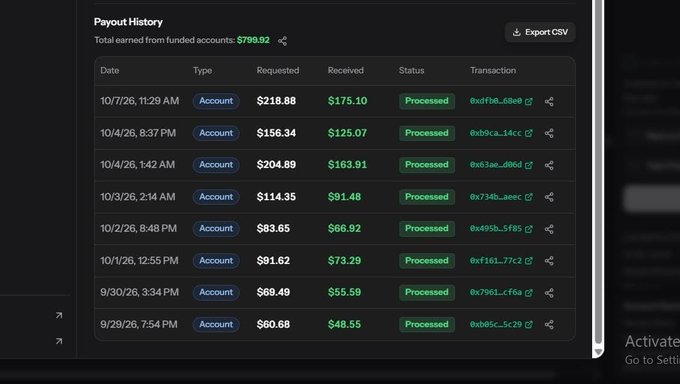Screen dimensions: 680x384
Task: Click the Export CSV button
Action: coord(540,32)
